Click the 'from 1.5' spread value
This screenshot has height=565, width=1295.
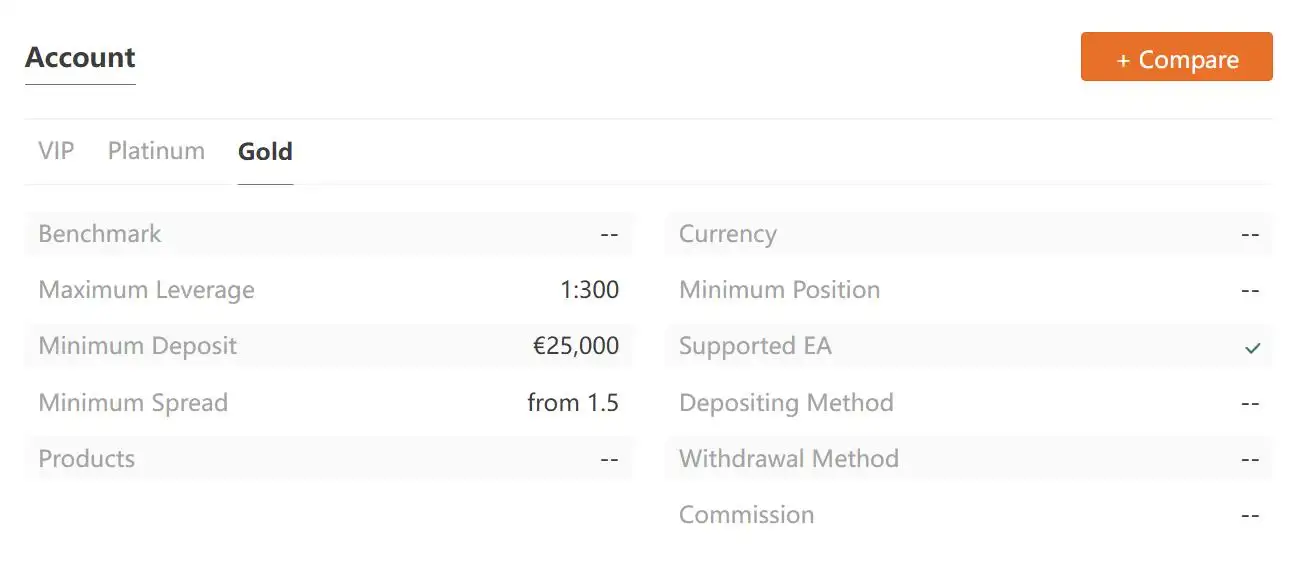[x=573, y=403]
